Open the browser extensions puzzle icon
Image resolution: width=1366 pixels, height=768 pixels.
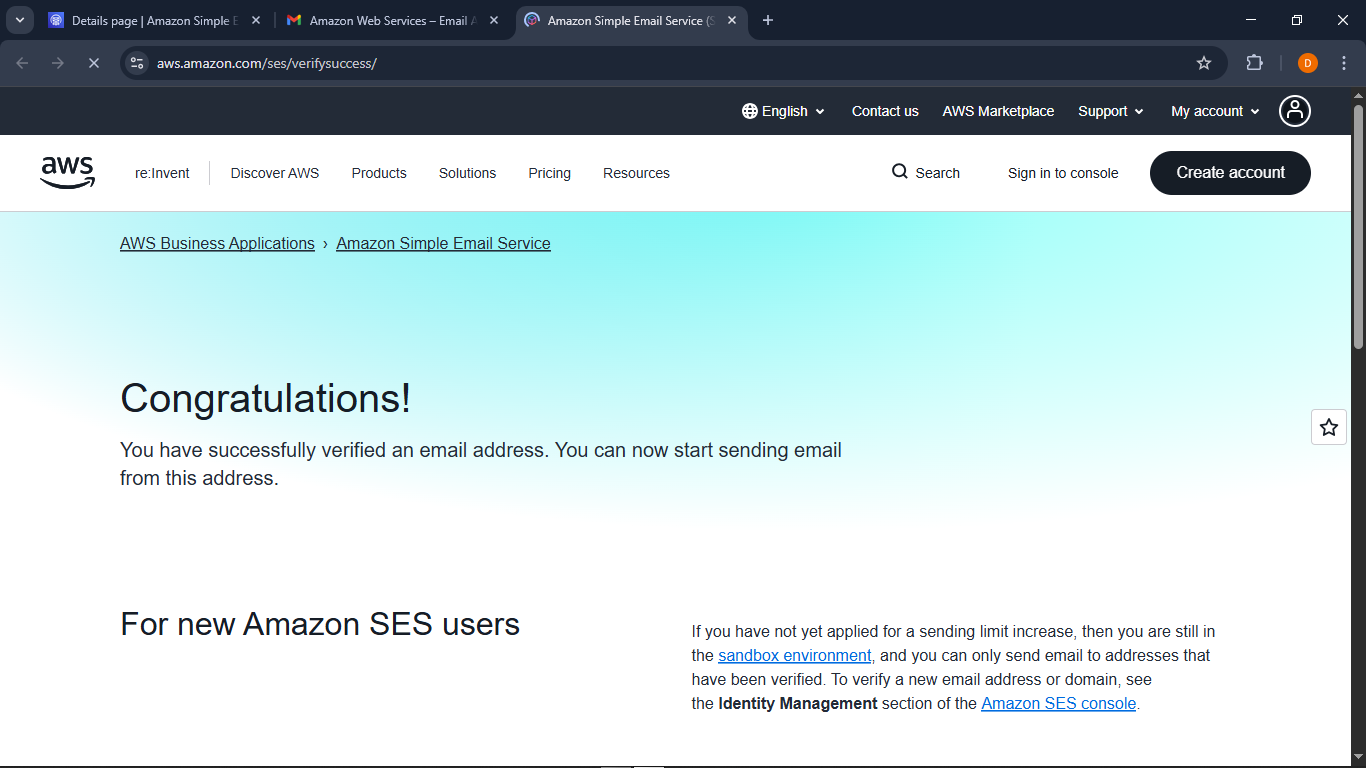(x=1254, y=62)
